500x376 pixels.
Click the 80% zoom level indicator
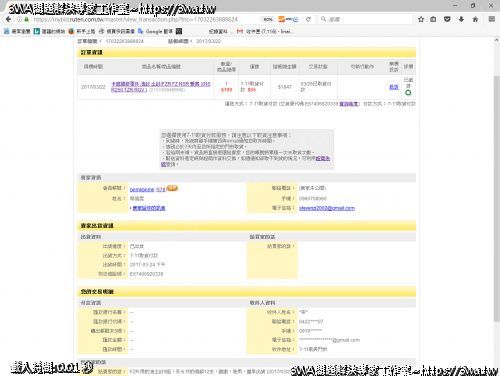[268, 19]
